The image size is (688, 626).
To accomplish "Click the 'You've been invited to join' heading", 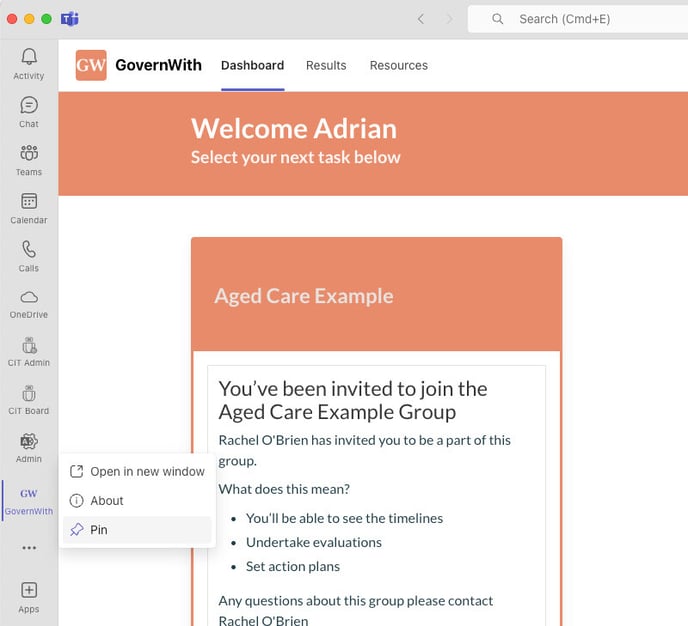I will pos(353,401).
